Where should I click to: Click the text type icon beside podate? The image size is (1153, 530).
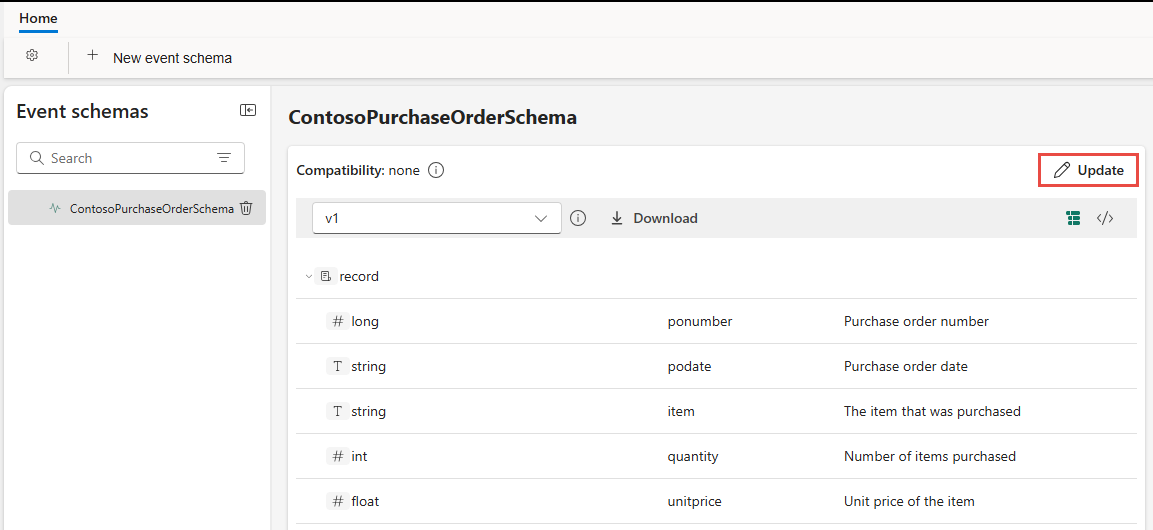[x=338, y=366]
